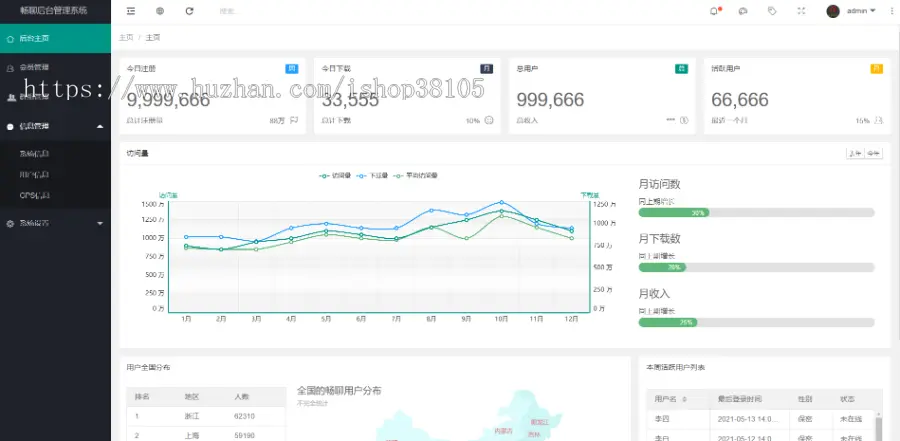Click the 2021-05-13 login time cell
This screenshot has width=900, height=441.
[x=748, y=419]
